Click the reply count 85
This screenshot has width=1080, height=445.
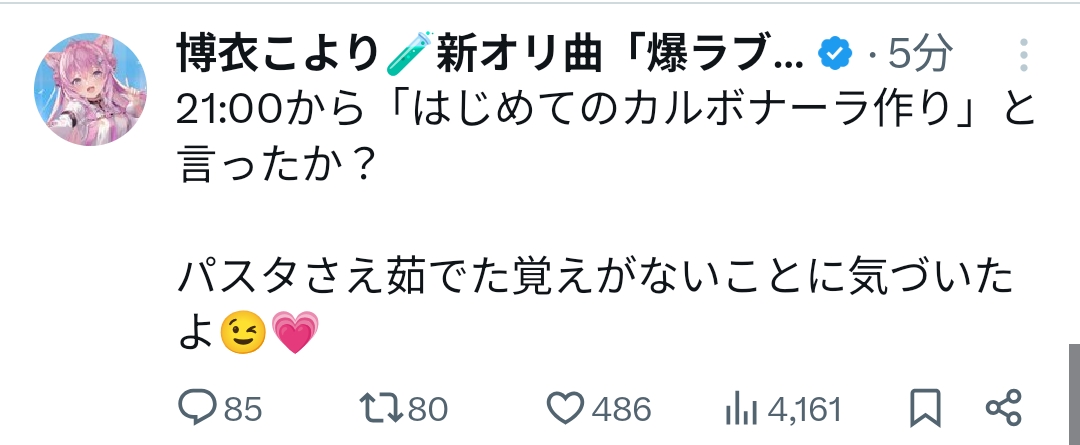pos(242,409)
